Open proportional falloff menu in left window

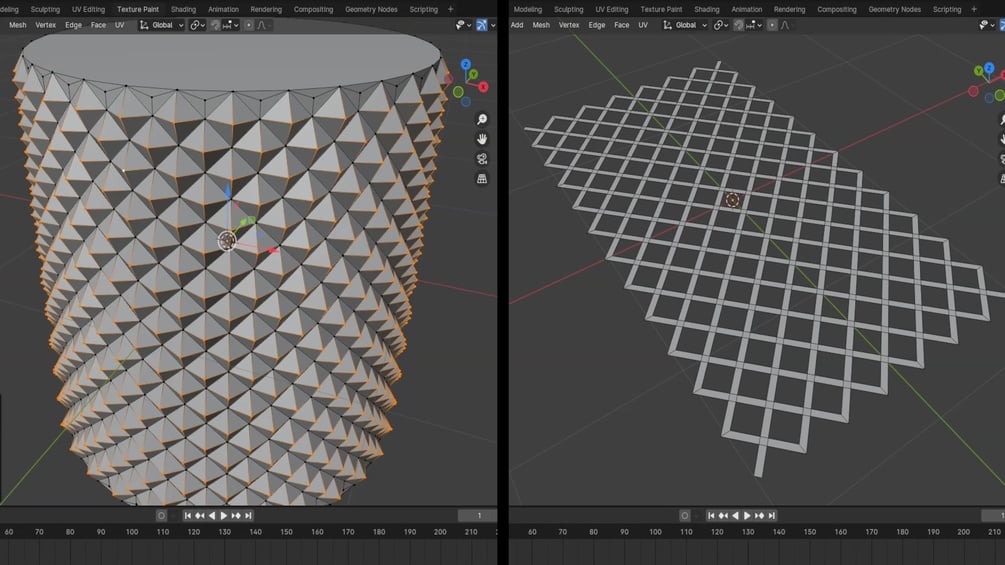[263, 25]
